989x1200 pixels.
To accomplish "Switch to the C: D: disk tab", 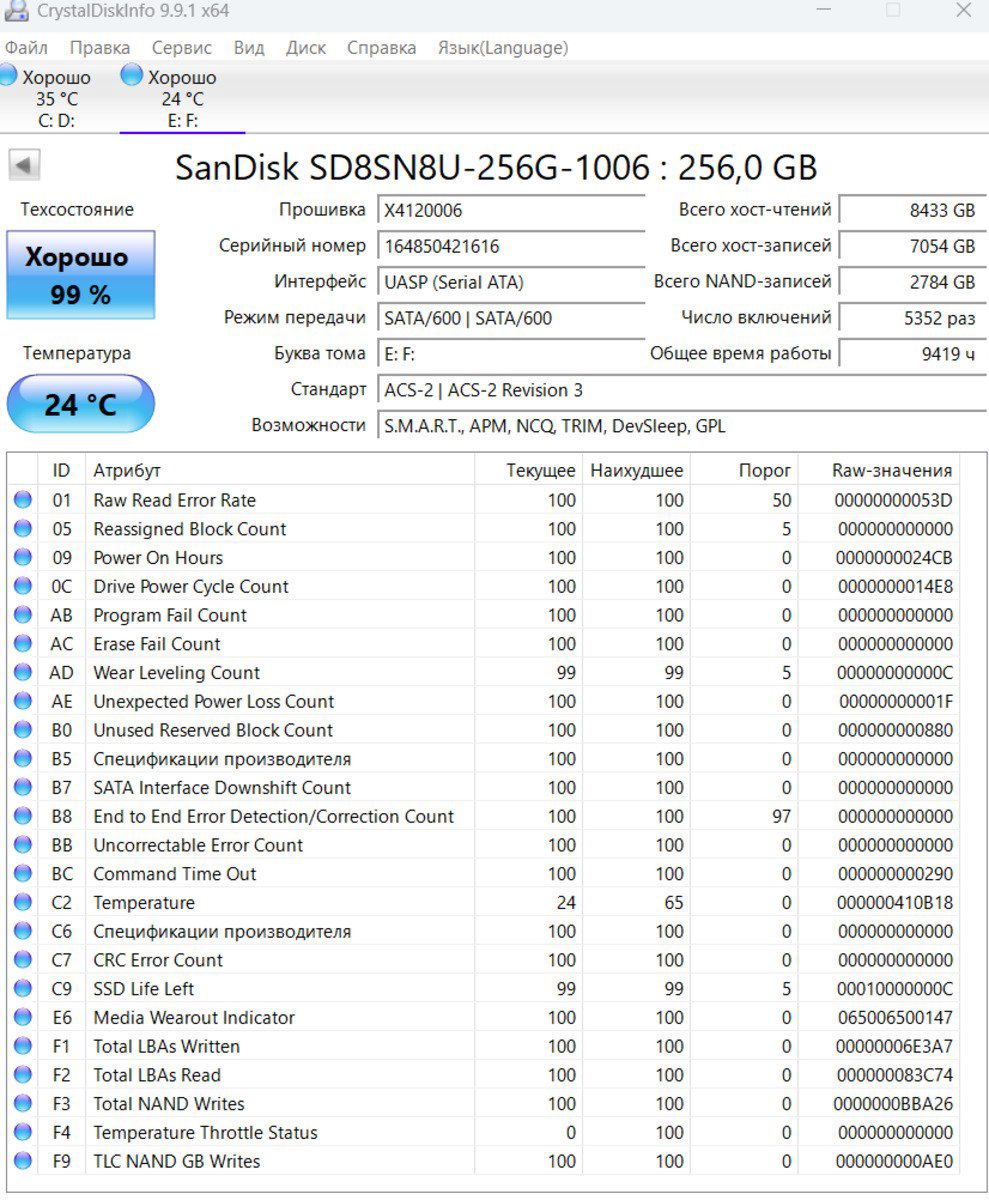I will tap(56, 98).
